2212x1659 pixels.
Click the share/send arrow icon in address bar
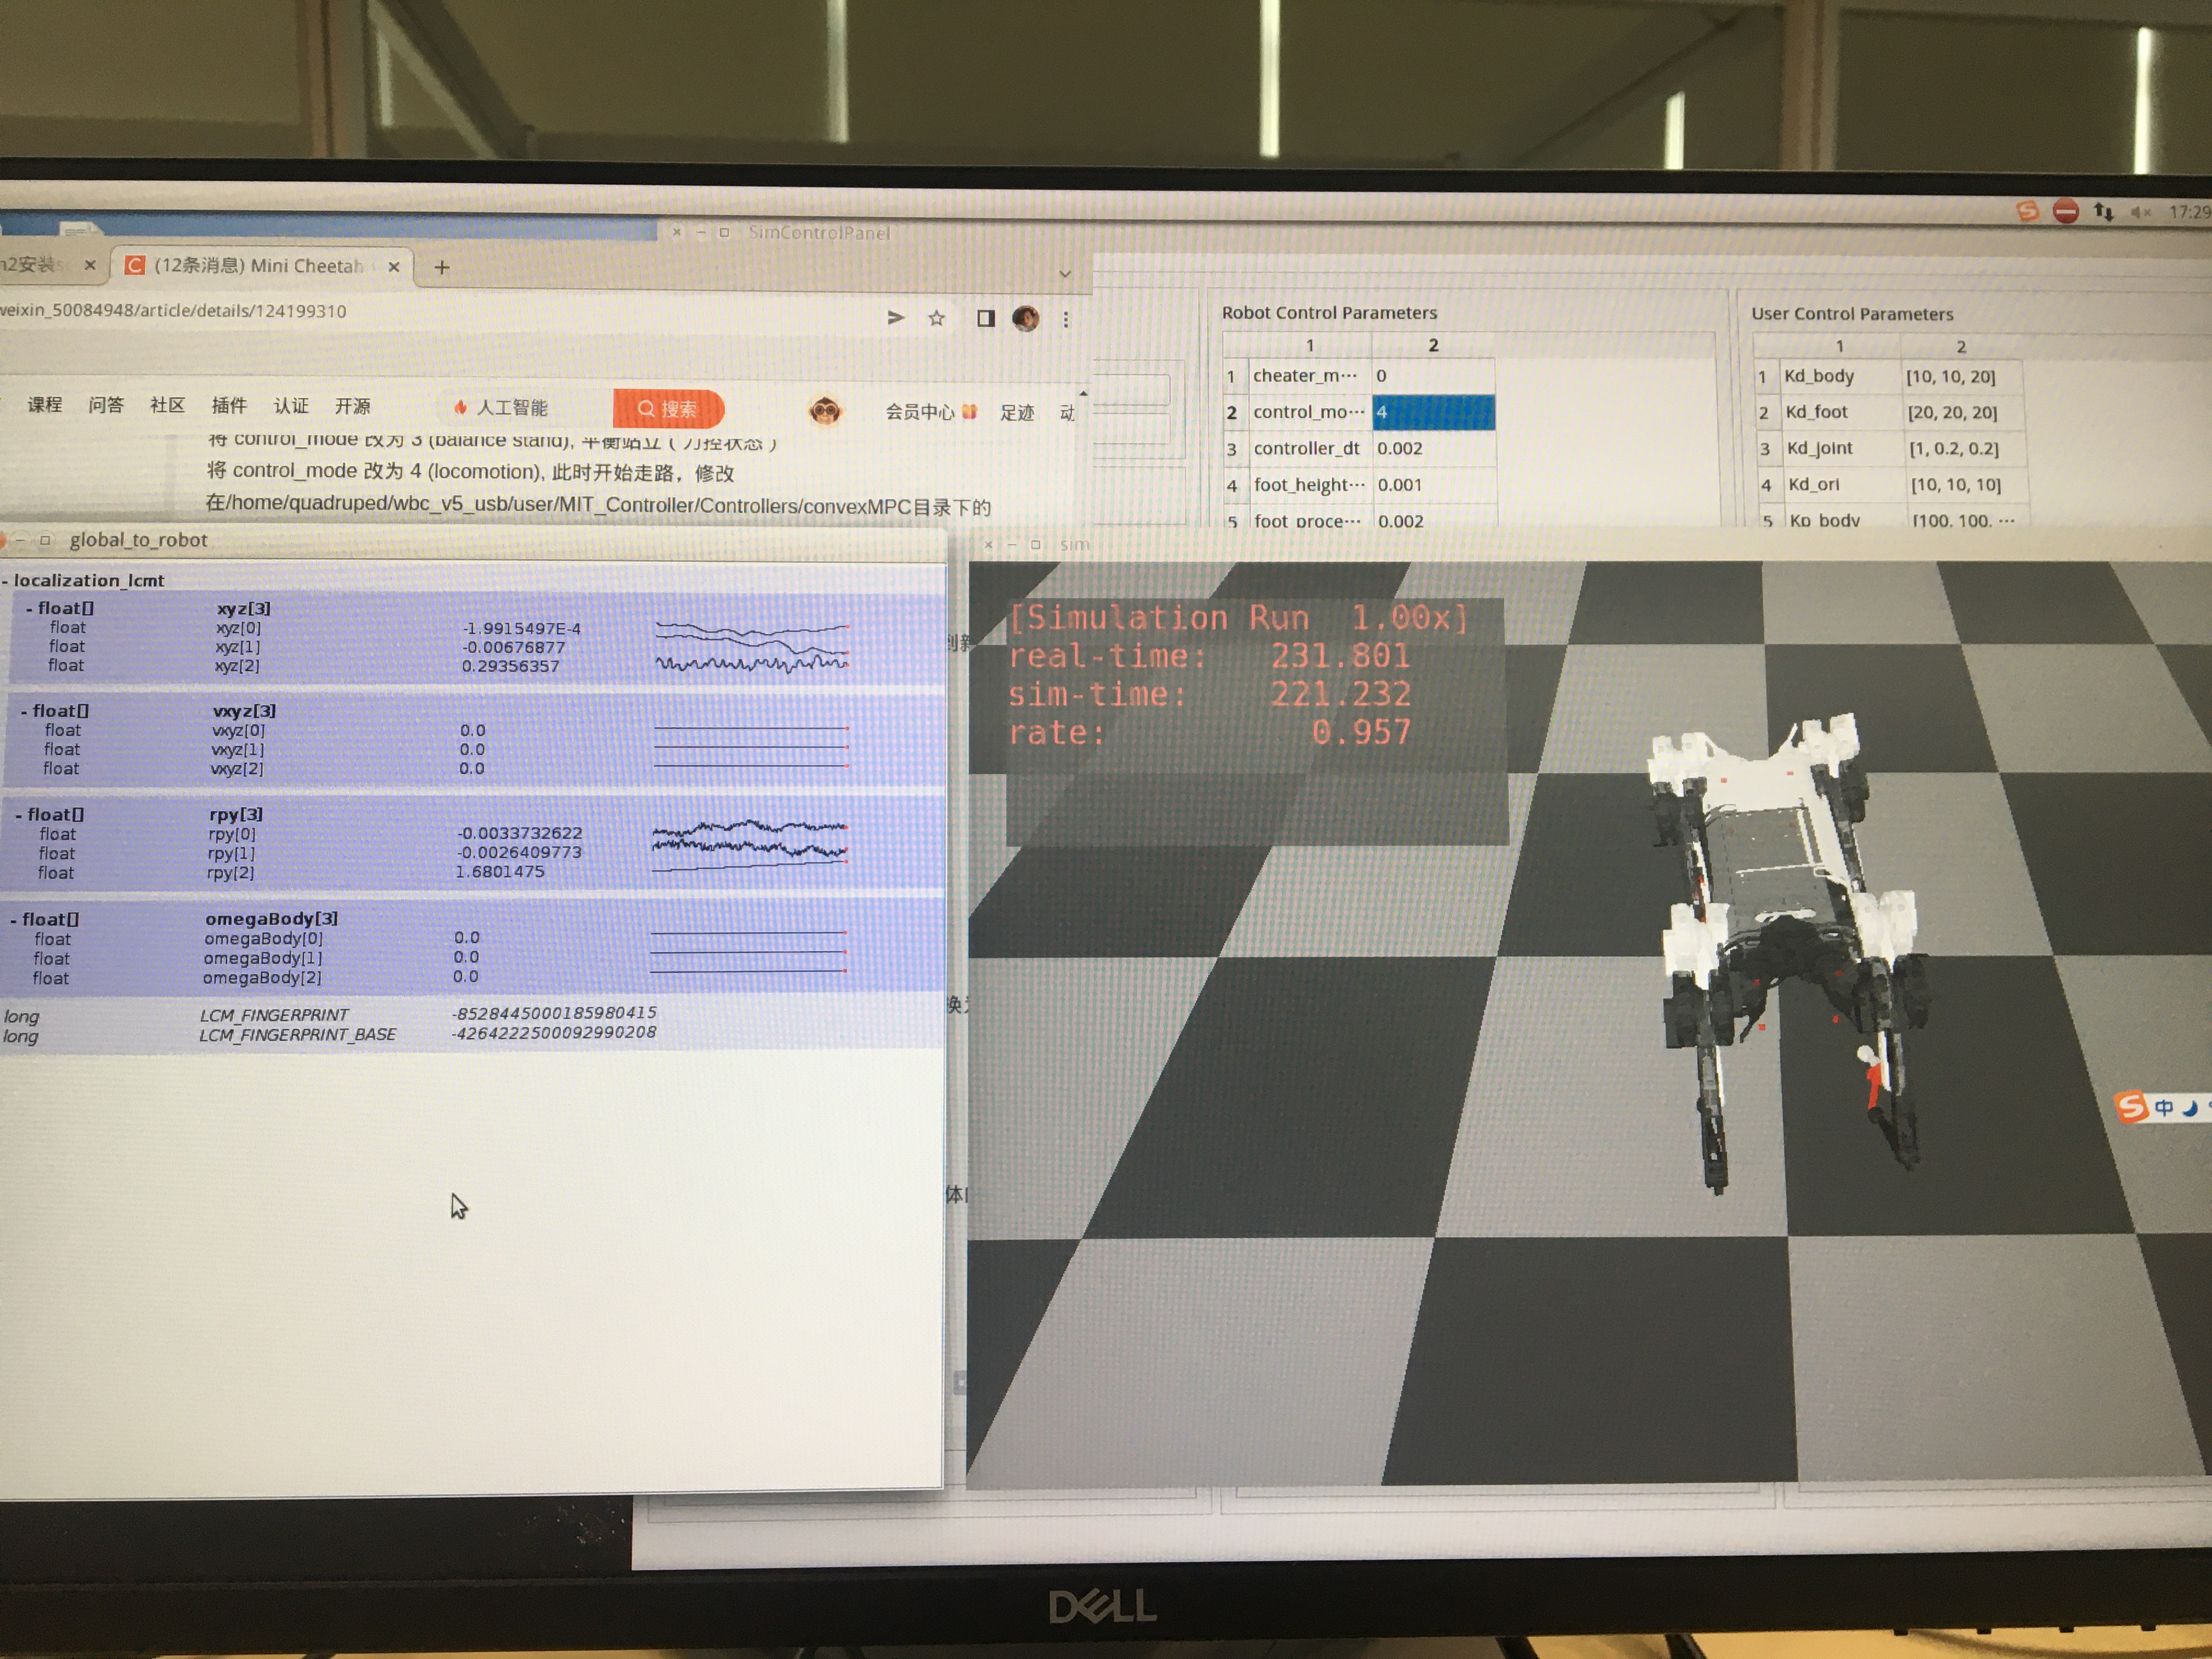(895, 317)
